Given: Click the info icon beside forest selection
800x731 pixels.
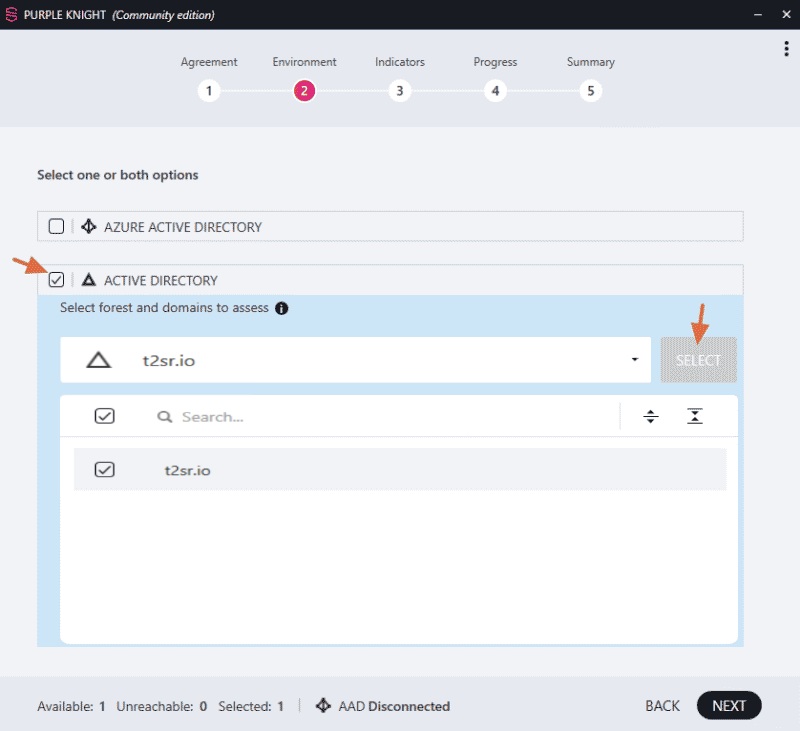Looking at the screenshot, I should coord(282,309).
